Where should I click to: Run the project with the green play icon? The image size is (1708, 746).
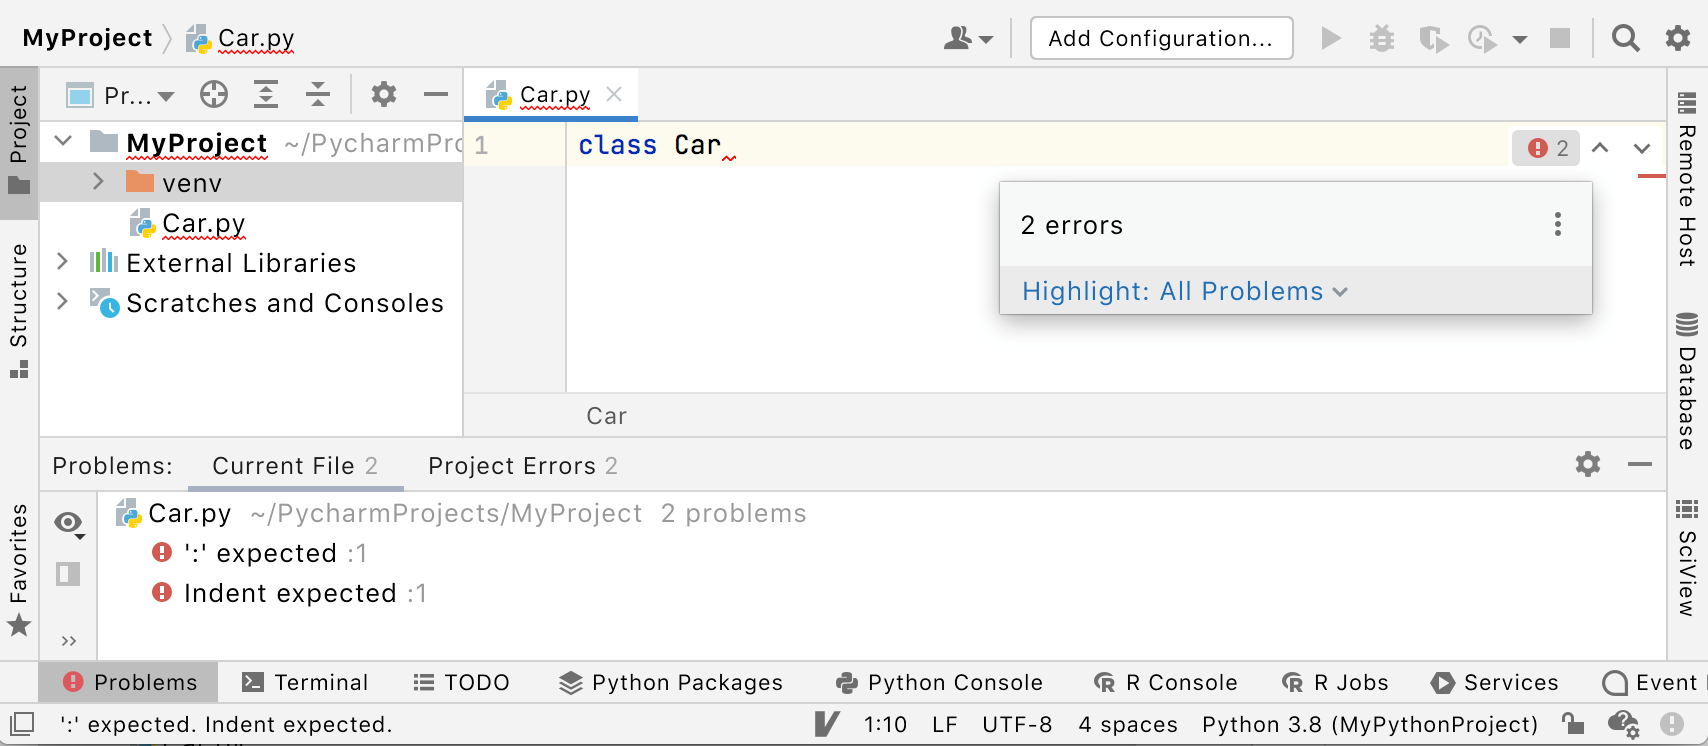pyautogui.click(x=1332, y=37)
